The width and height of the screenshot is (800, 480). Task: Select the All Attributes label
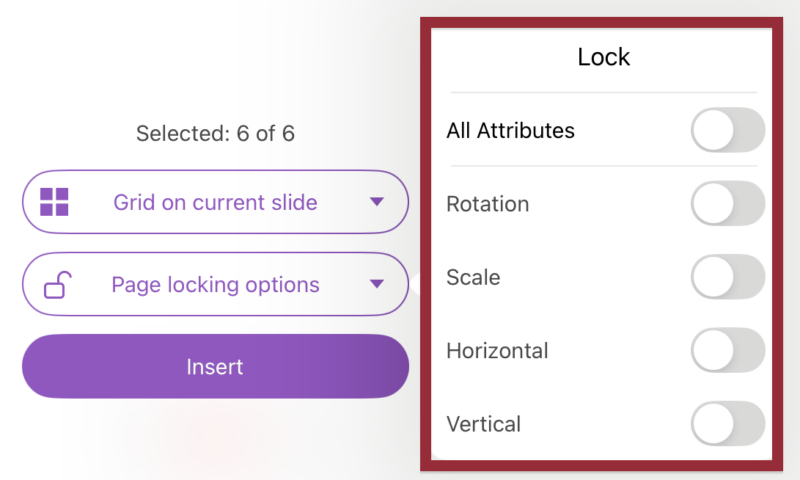coord(510,131)
